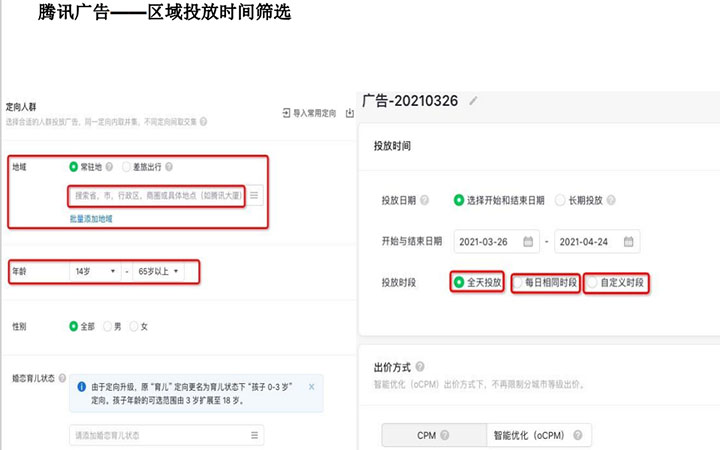Open the end date calendar icon for 2021-04-24

(x=627, y=241)
